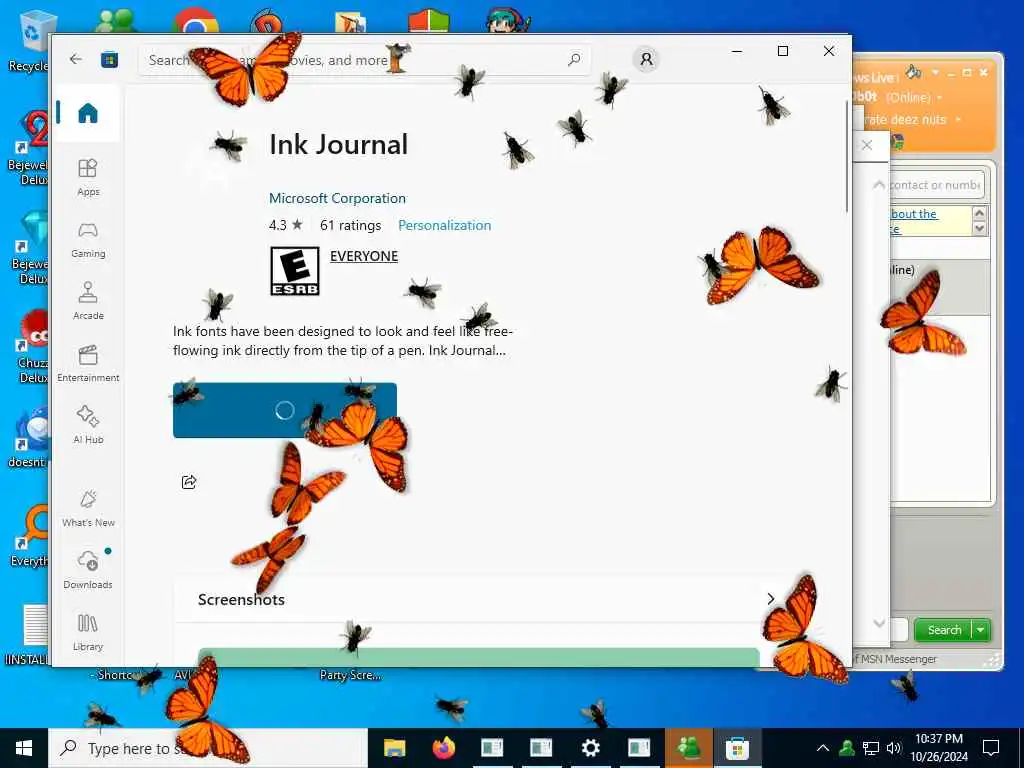The height and width of the screenshot is (768, 1024).
Task: Click the Ink Journal description text
Action: pos(342,341)
